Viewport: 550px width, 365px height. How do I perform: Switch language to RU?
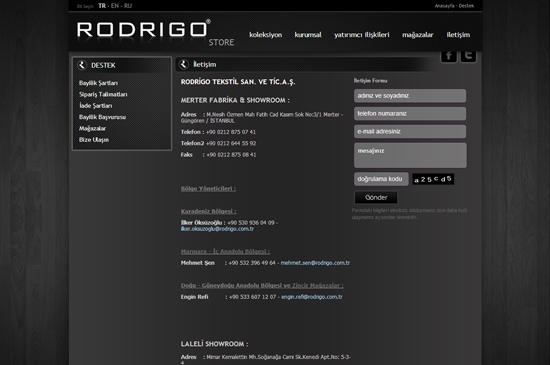[x=128, y=6]
